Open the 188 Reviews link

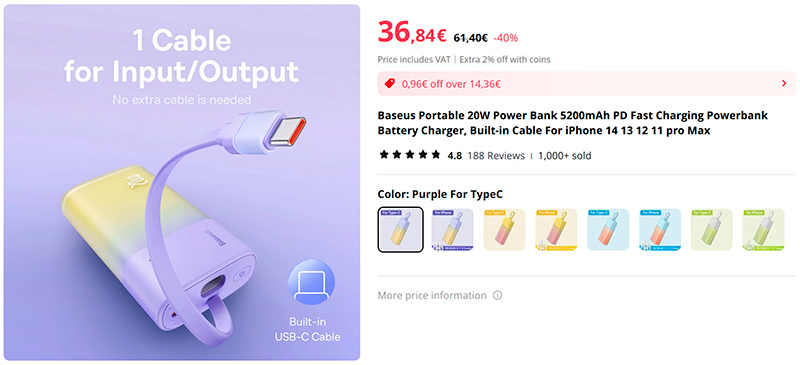[x=496, y=156]
